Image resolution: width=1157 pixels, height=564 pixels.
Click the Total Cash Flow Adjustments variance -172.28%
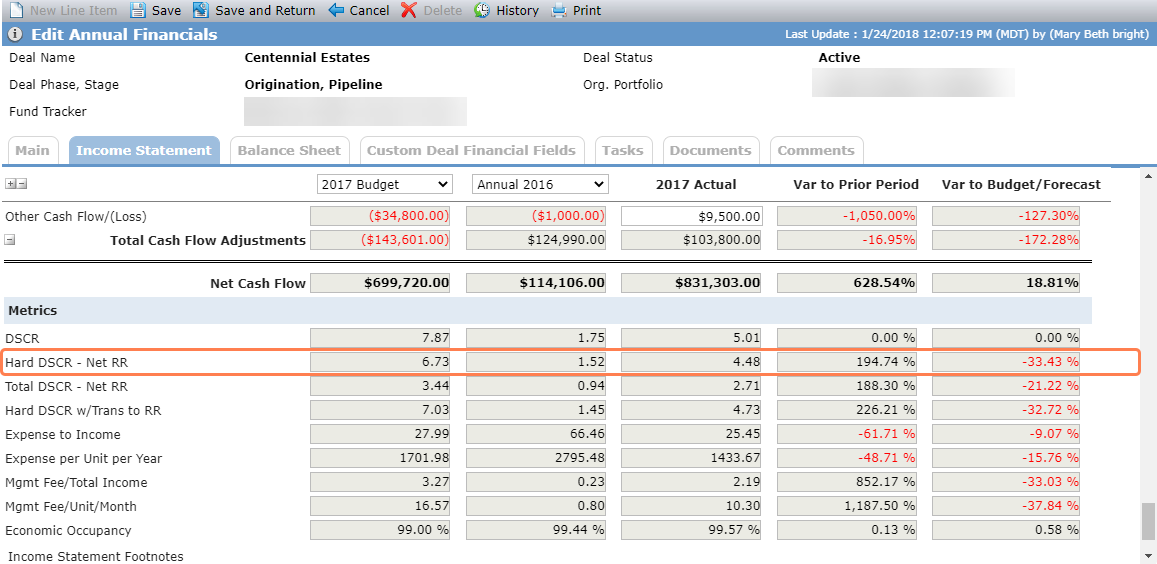[1006, 240]
